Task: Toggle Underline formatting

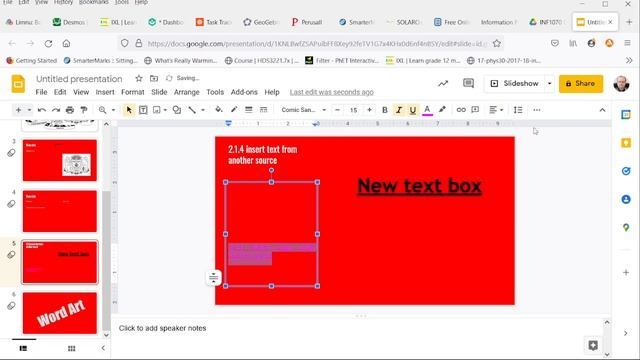Action: coord(413,110)
